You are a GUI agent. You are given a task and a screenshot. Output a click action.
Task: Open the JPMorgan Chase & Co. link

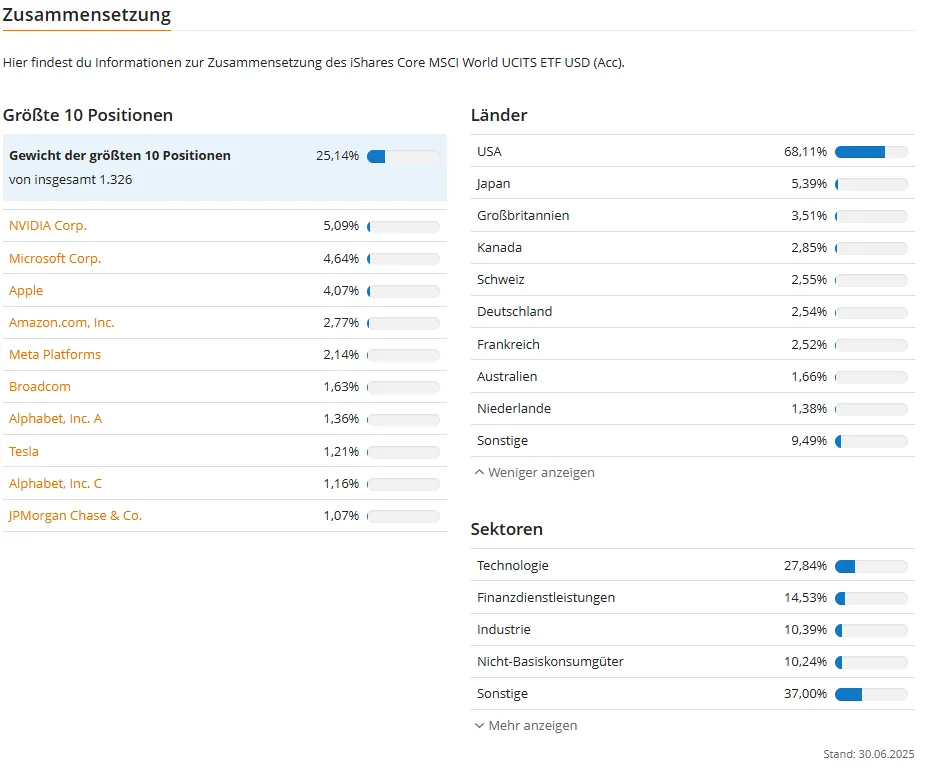coord(75,515)
